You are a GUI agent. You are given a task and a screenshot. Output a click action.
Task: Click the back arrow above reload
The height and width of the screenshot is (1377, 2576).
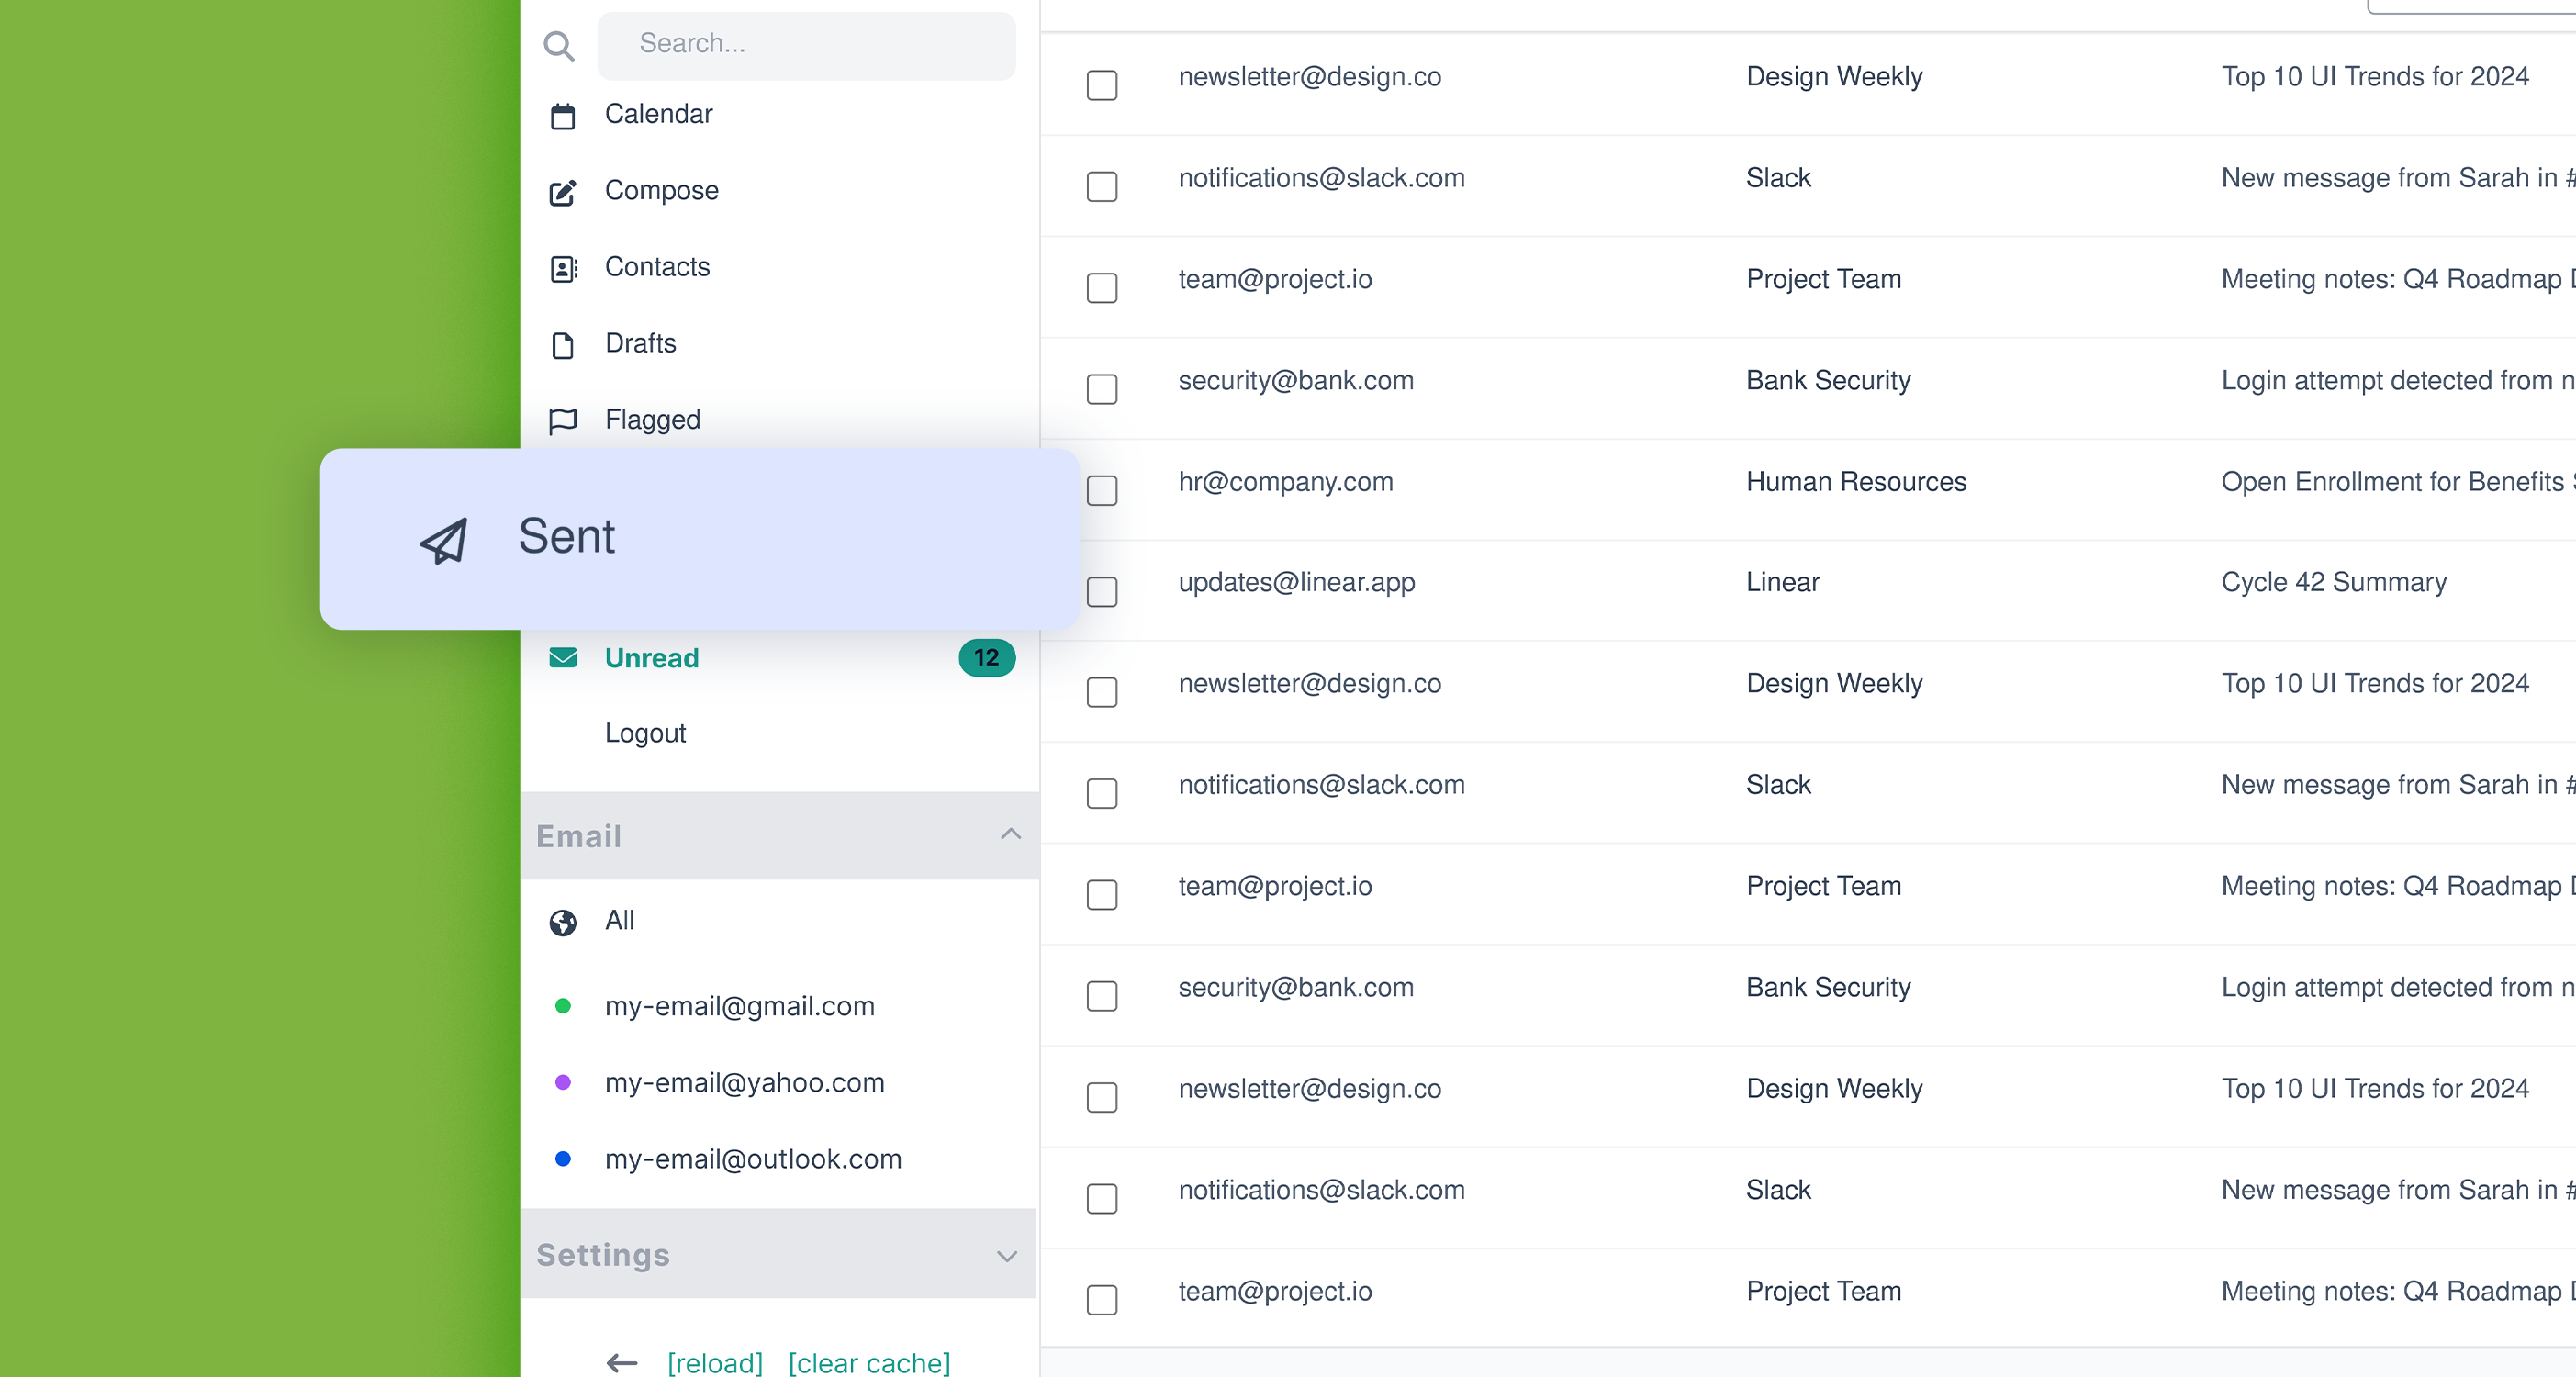coord(621,1363)
